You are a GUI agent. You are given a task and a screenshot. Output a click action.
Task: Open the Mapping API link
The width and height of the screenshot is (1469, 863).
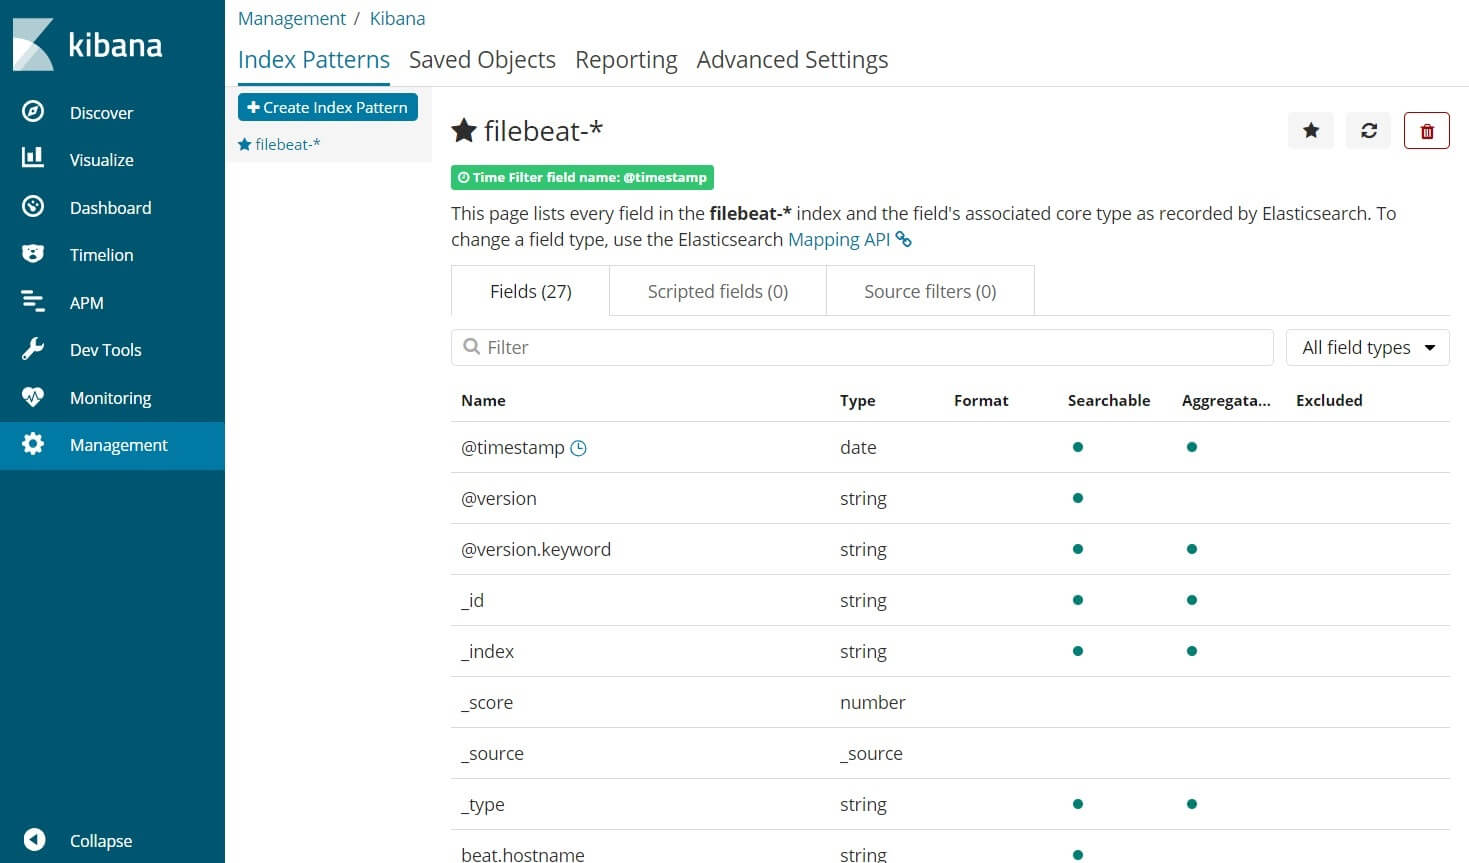tap(839, 240)
